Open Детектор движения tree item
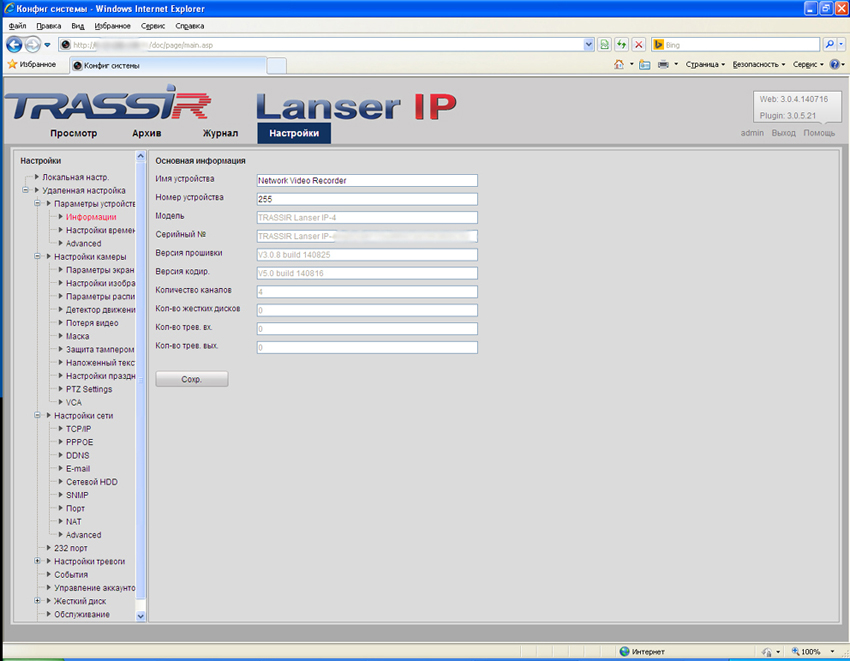This screenshot has width=850, height=661. 100,310
